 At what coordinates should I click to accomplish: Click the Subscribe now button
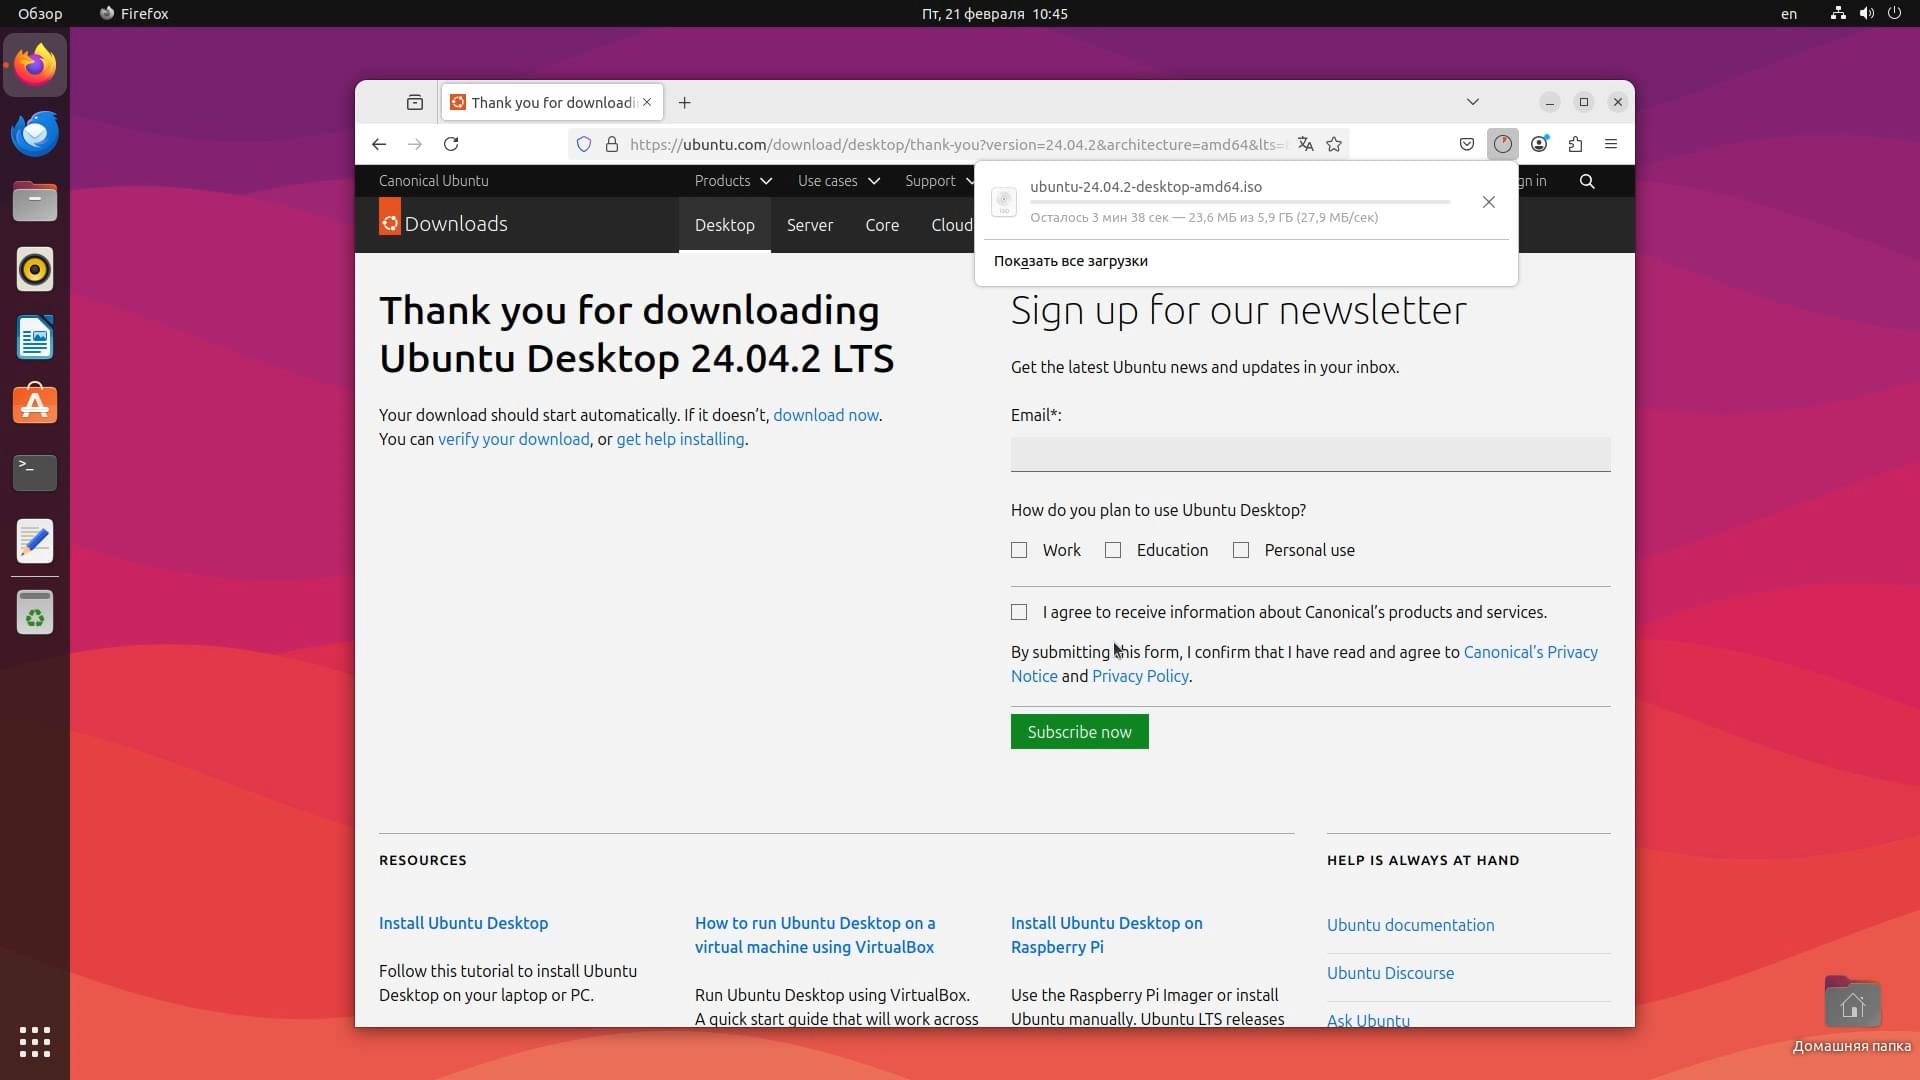pyautogui.click(x=1080, y=732)
